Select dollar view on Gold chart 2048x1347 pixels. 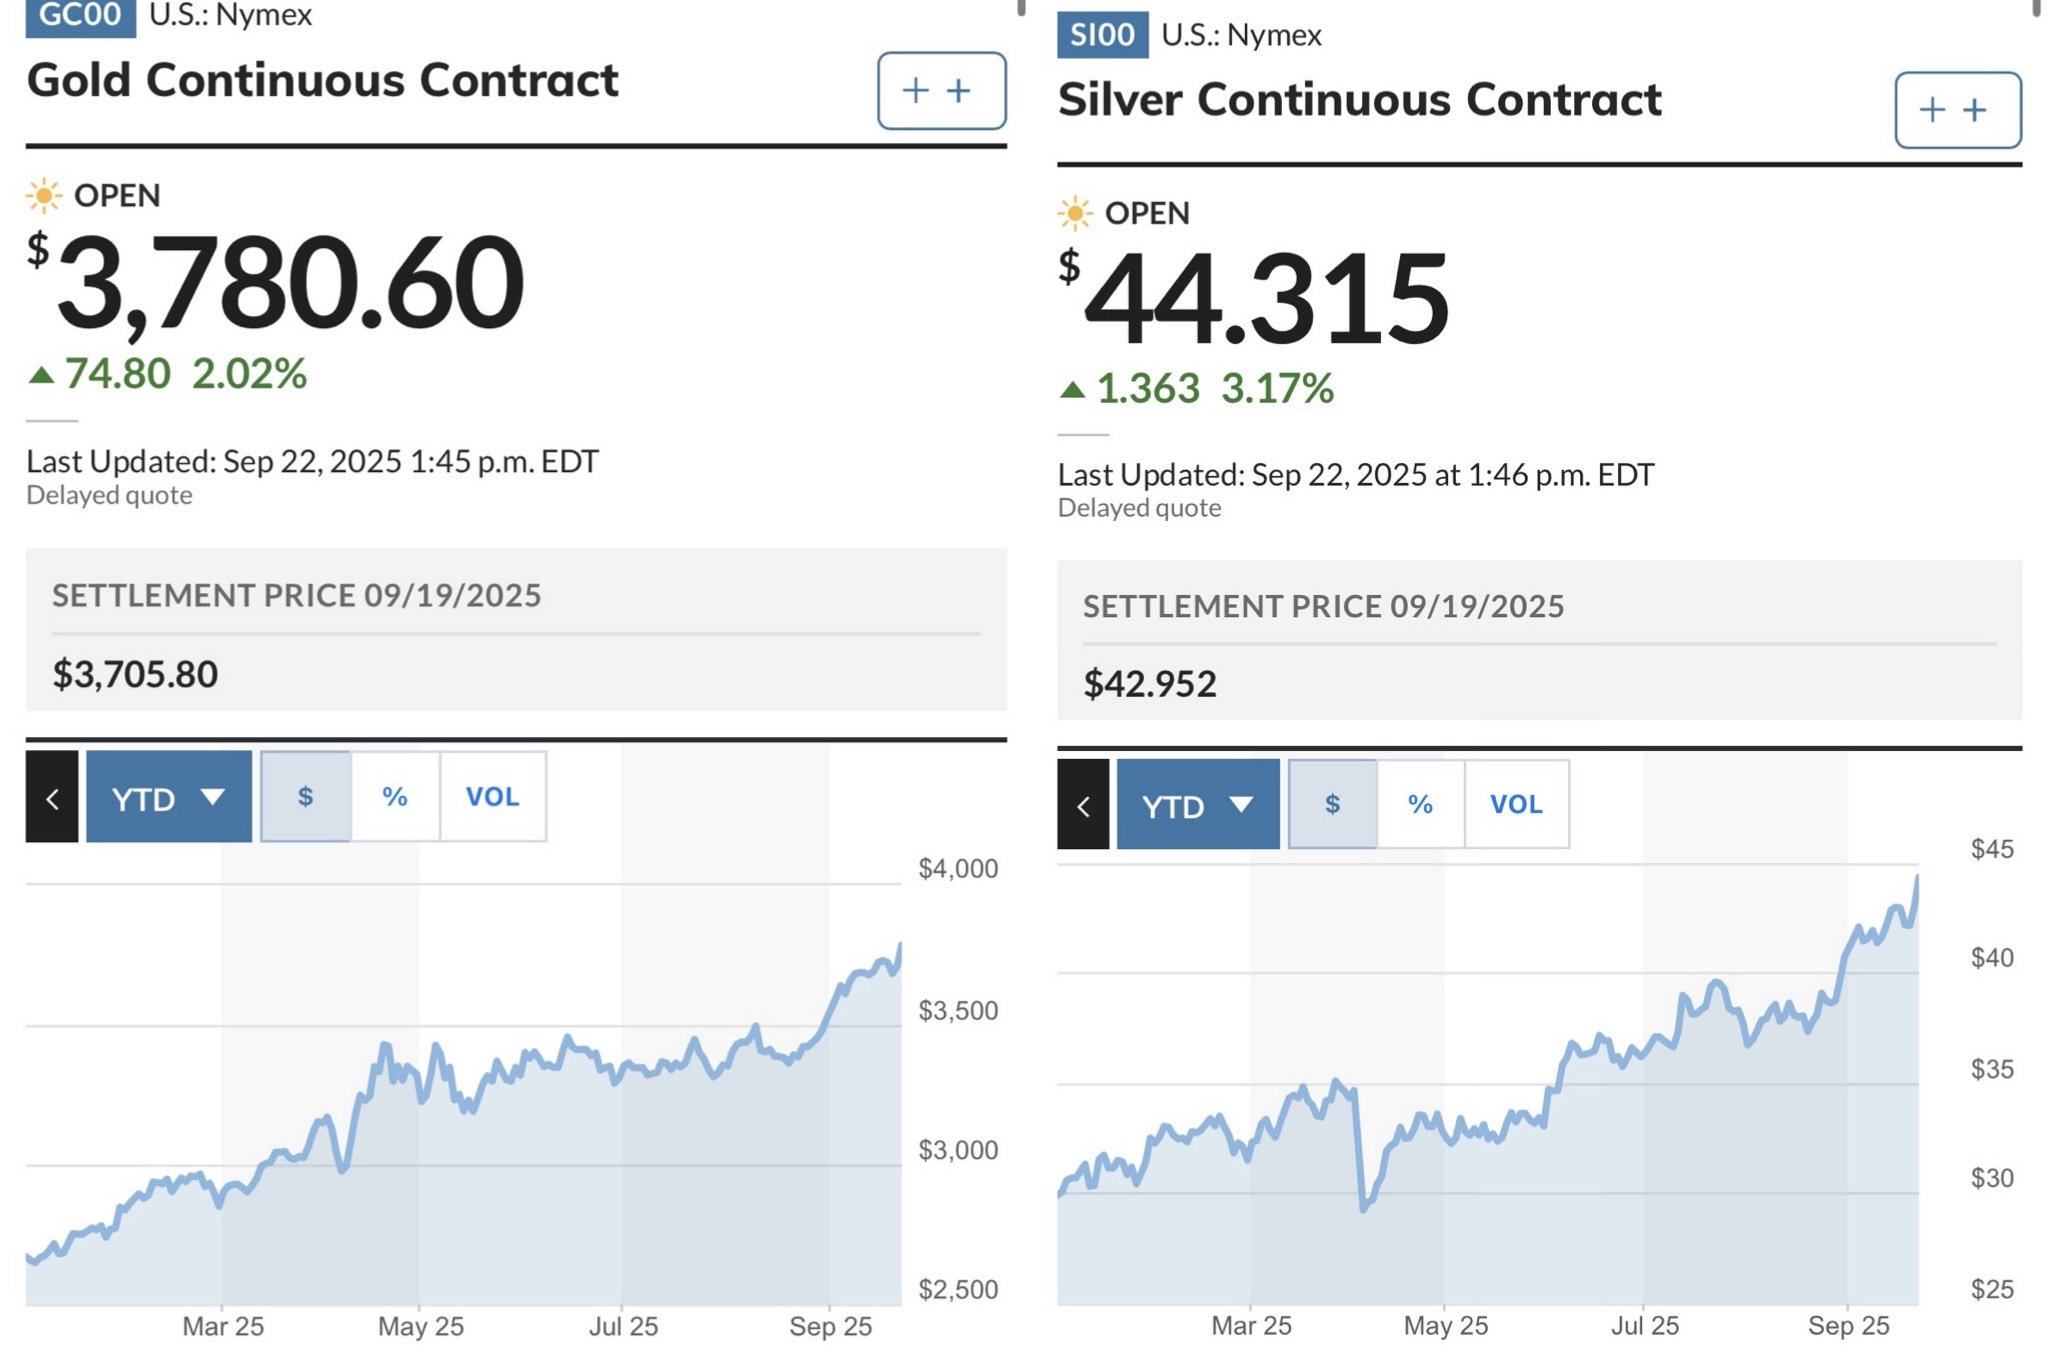pos(306,797)
